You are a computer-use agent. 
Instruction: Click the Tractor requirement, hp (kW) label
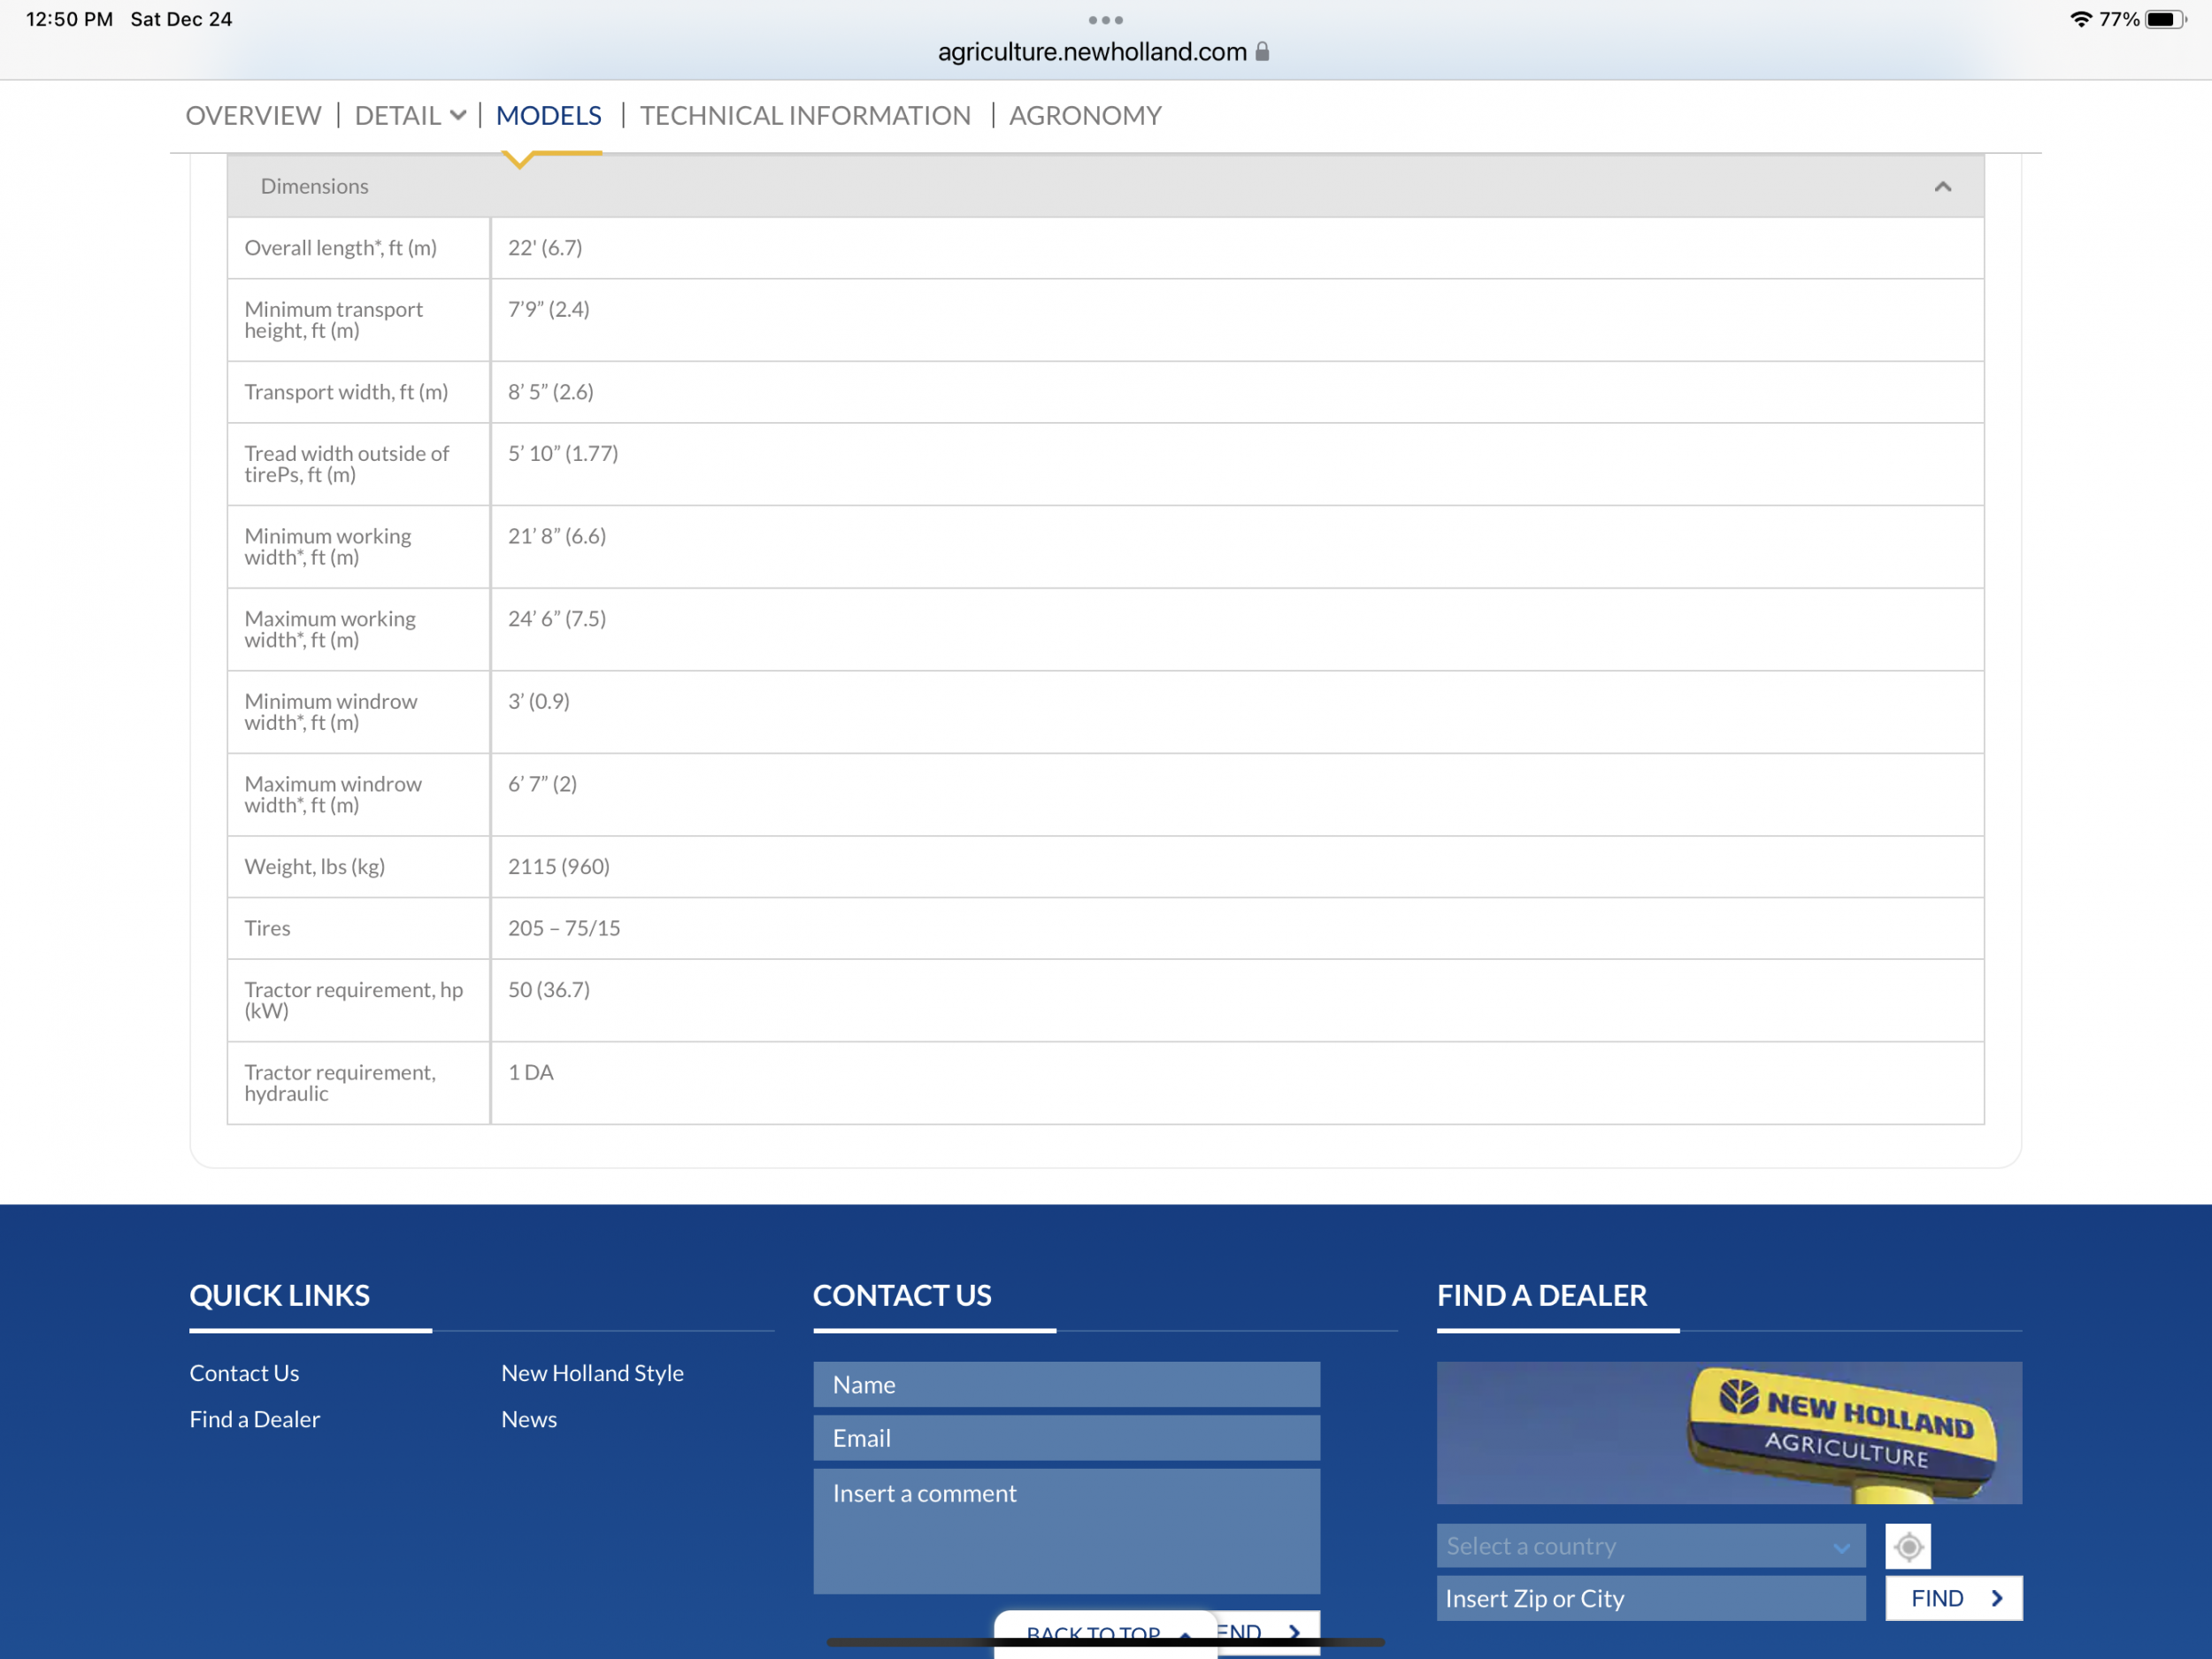click(x=354, y=1000)
